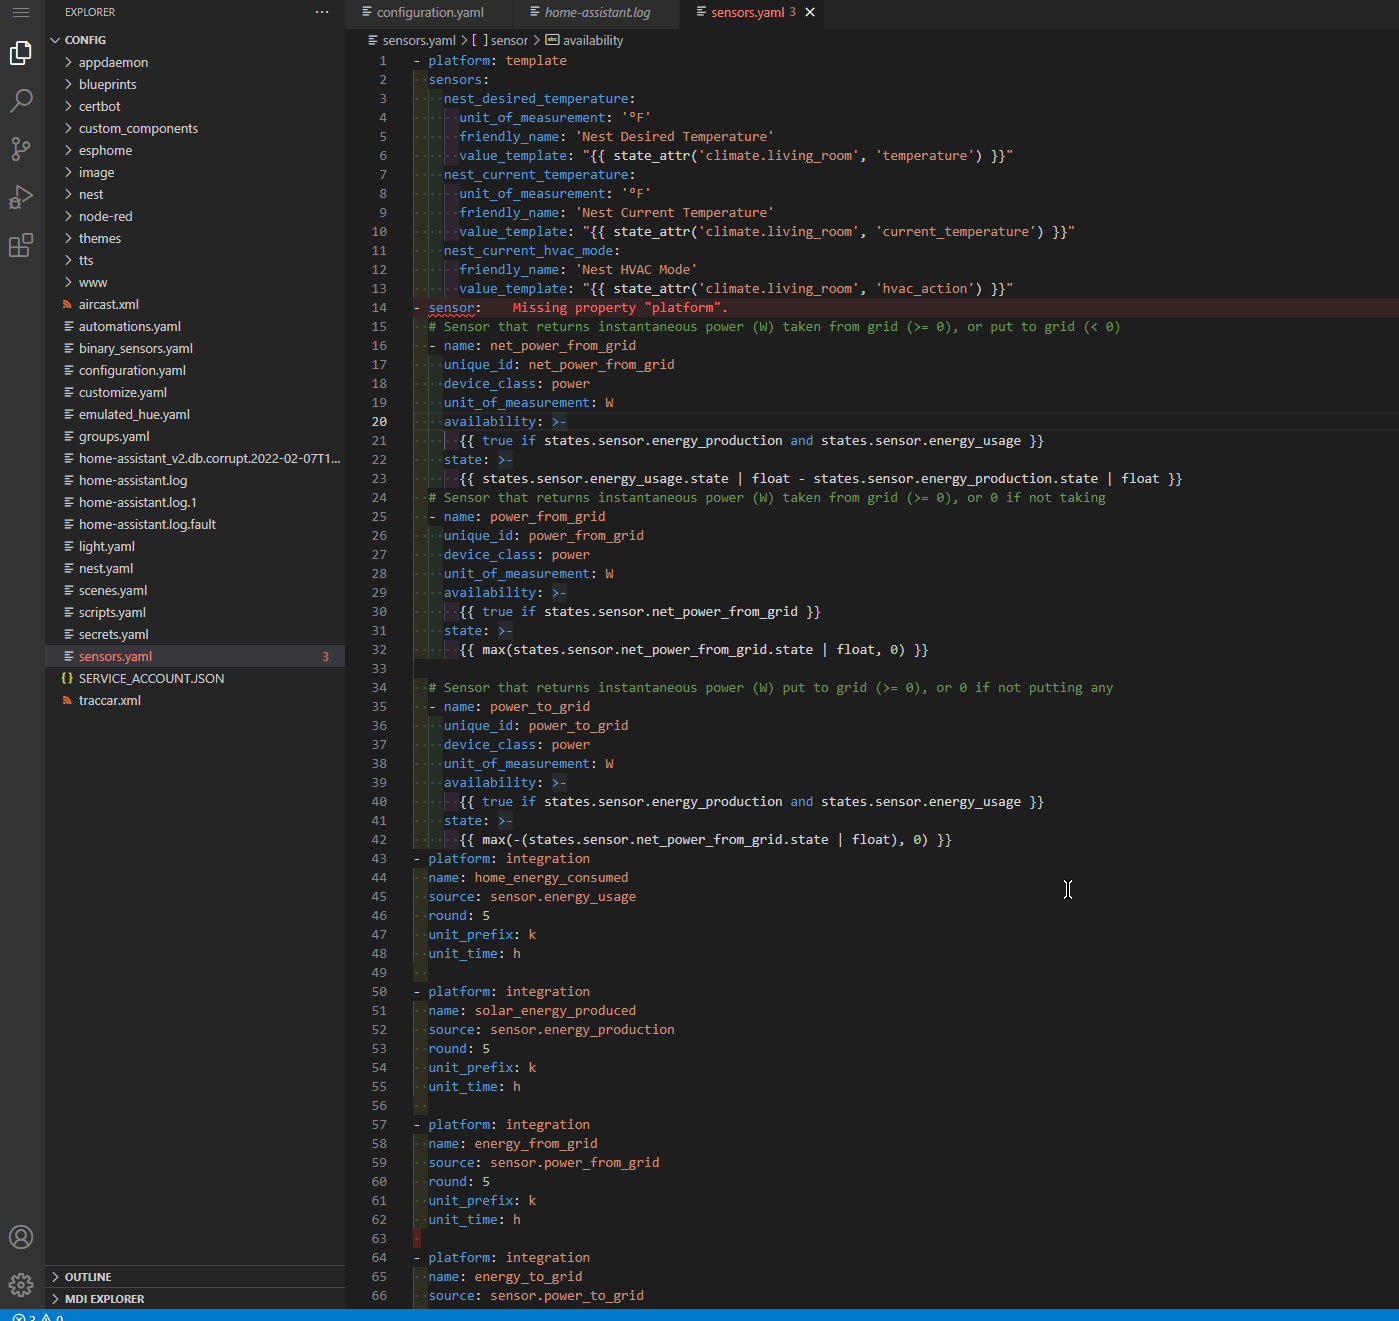Place cursor on 'solar_energy_produced' text
This screenshot has width=1399, height=1321.
tap(555, 1011)
